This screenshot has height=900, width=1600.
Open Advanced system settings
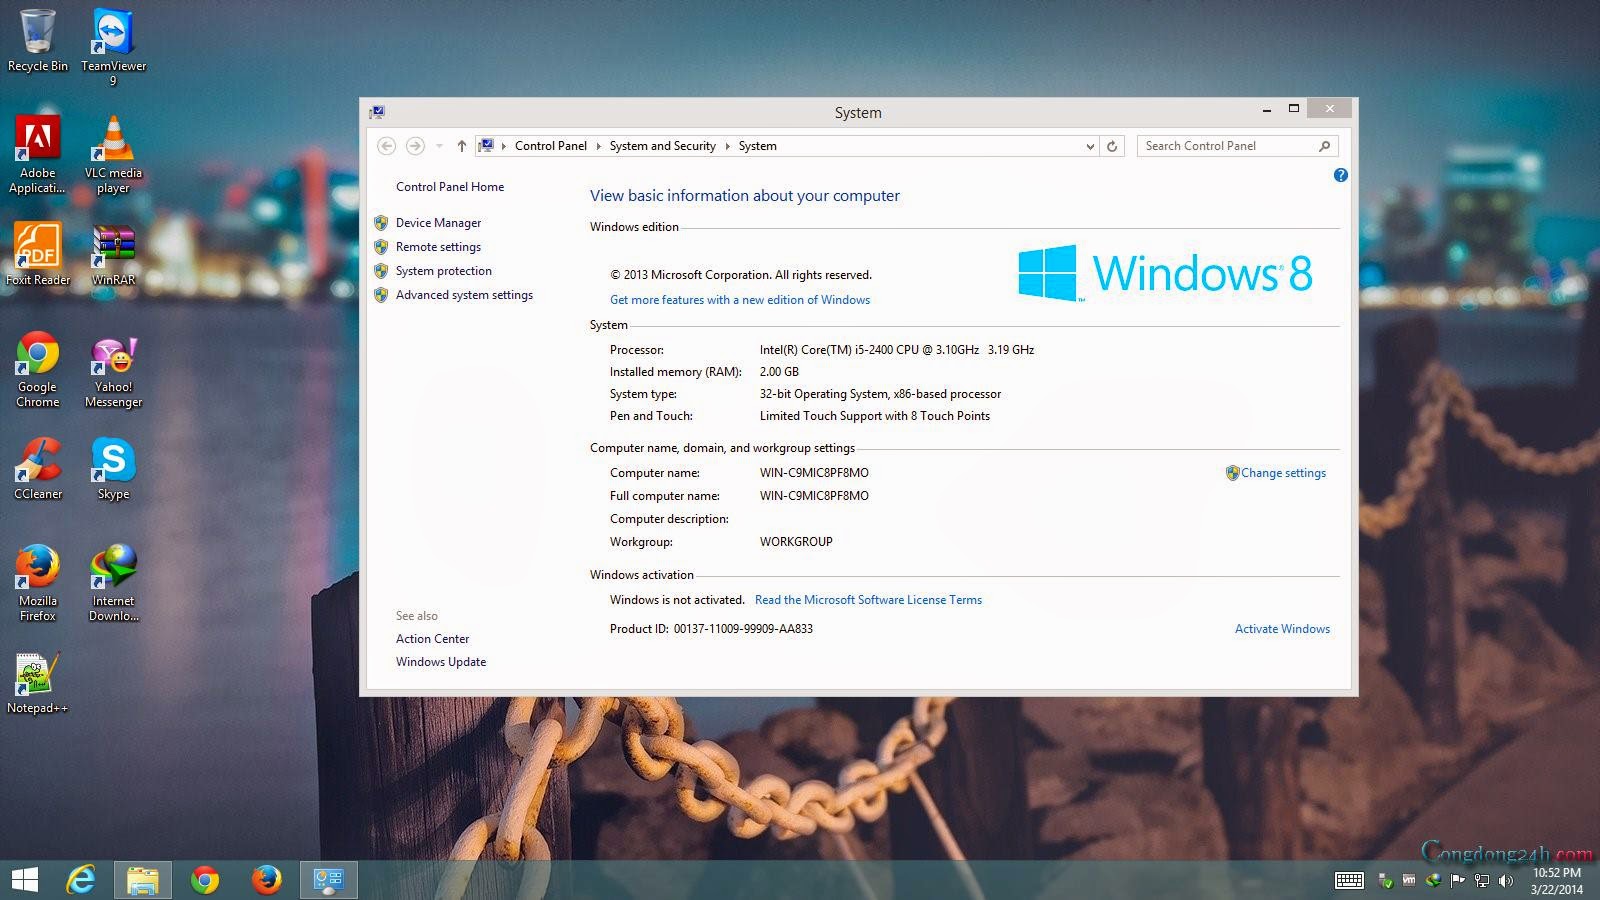tap(464, 295)
